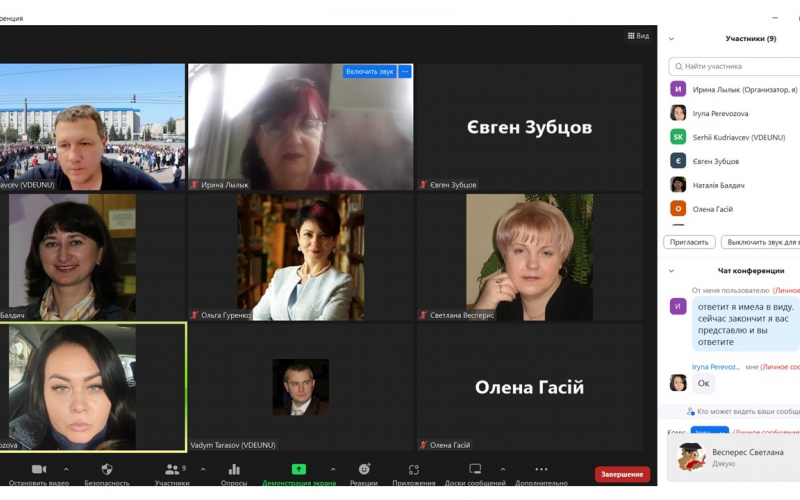Expand the arrow next to Share Screen
The height and width of the screenshot is (500, 800).
coord(333,469)
